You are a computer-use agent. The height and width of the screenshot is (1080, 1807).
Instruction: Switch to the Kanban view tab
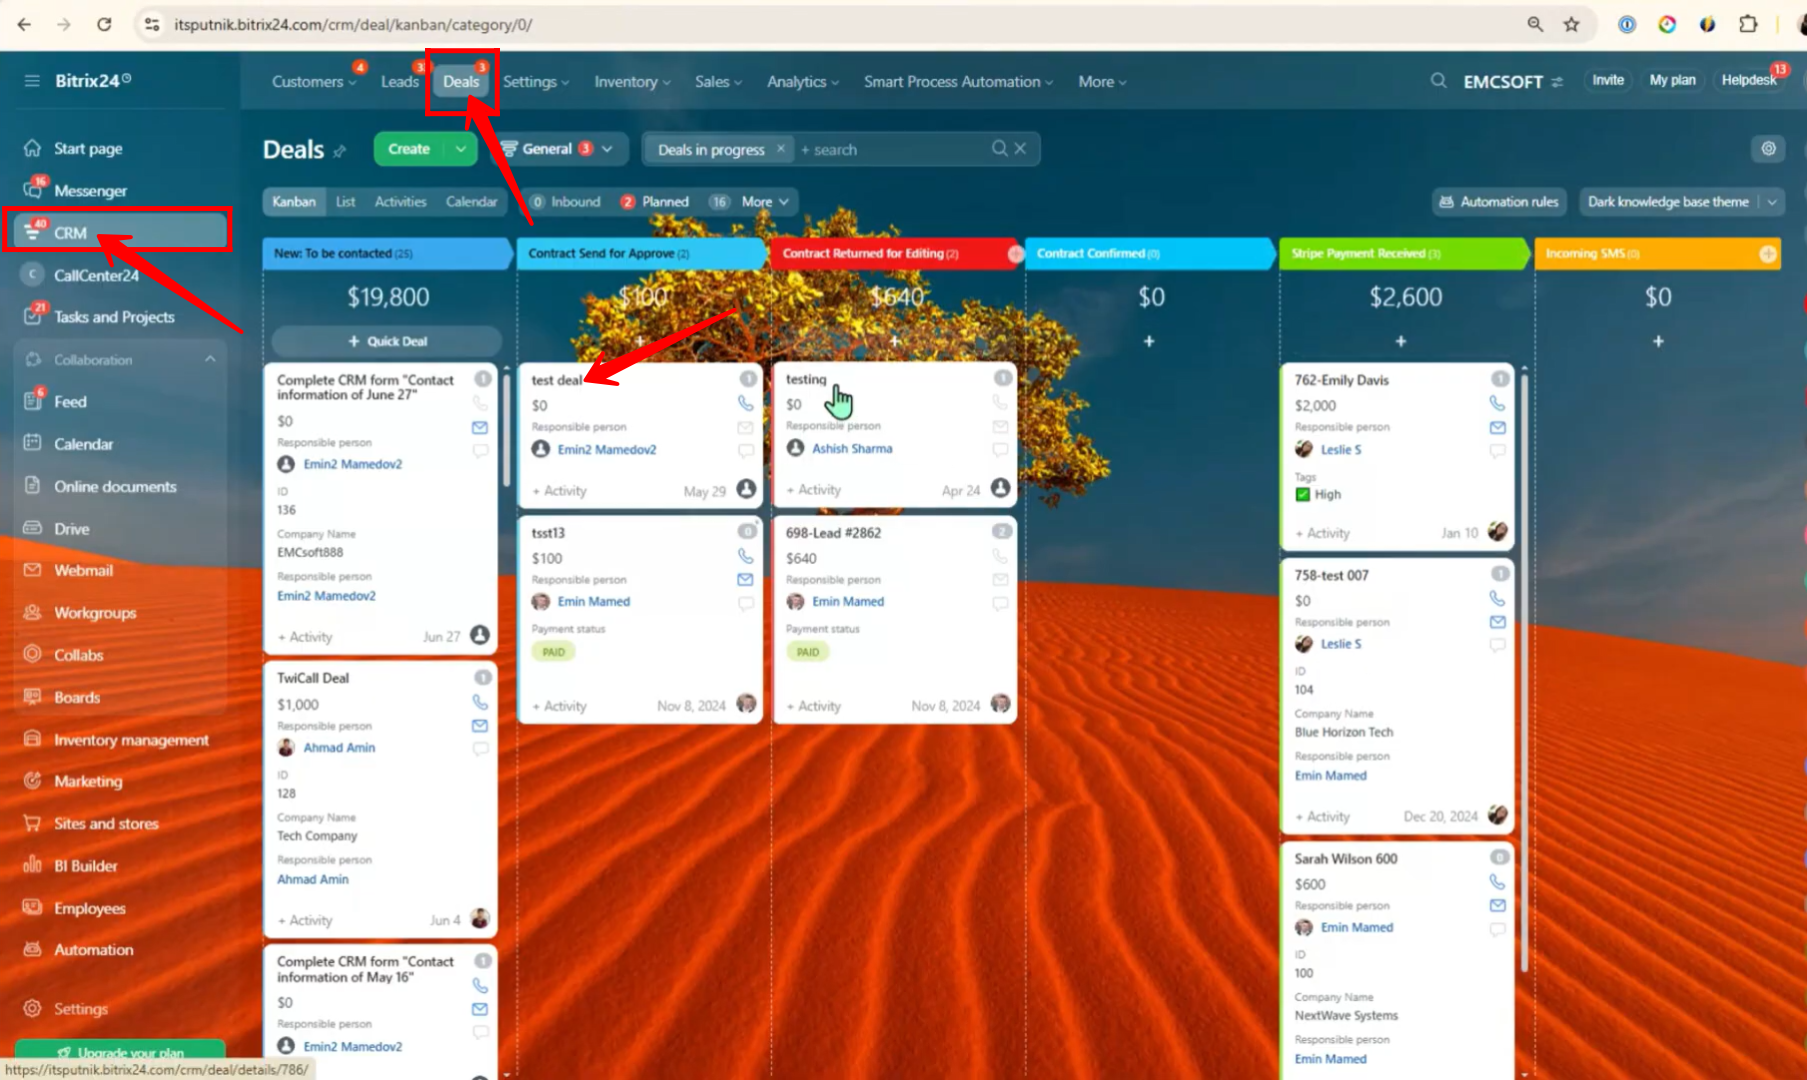[x=294, y=202]
